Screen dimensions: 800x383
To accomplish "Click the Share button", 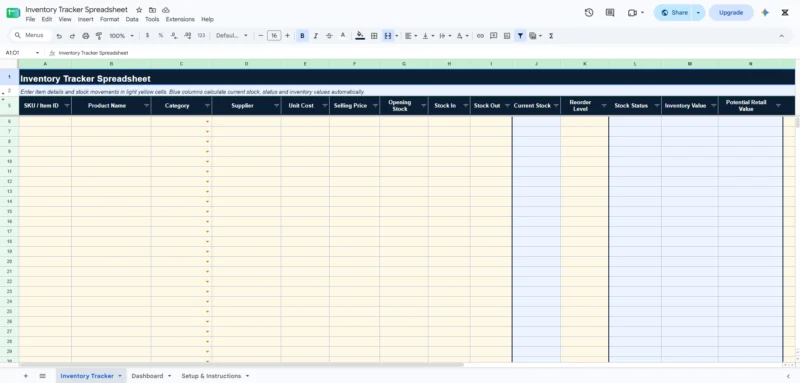I will click(673, 13).
